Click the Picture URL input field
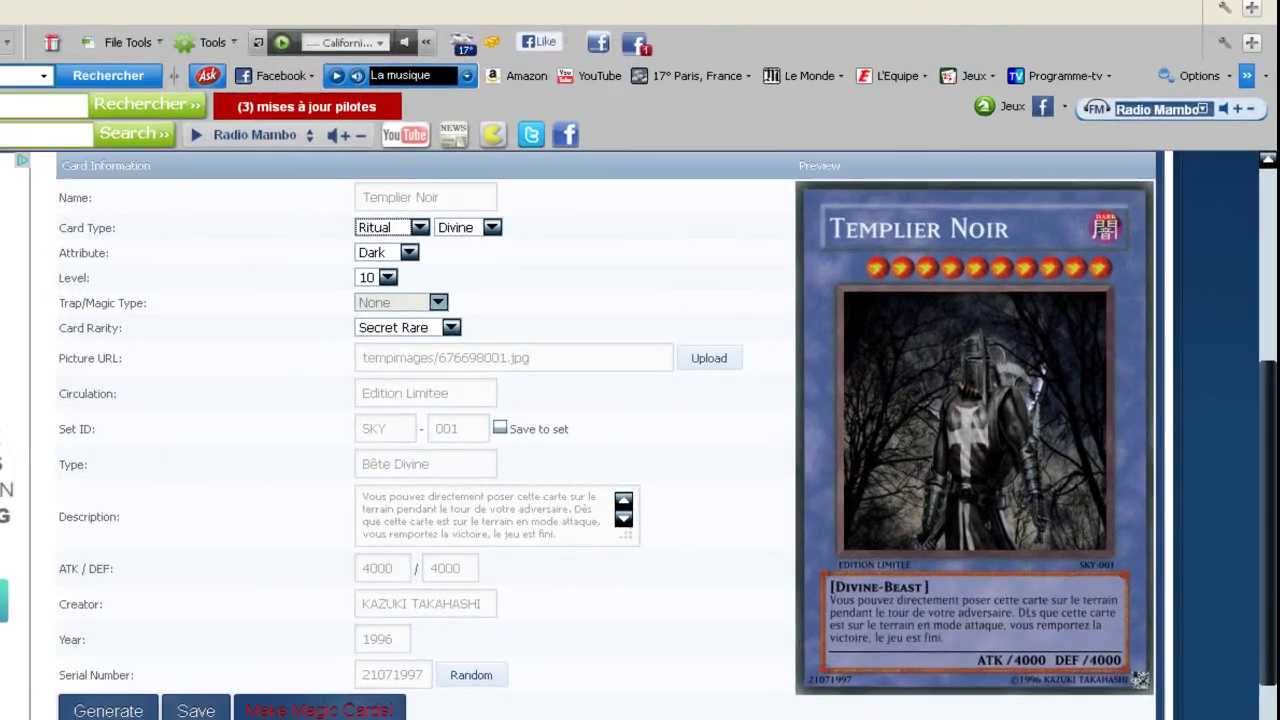Image resolution: width=1280 pixels, height=720 pixels. (x=514, y=358)
